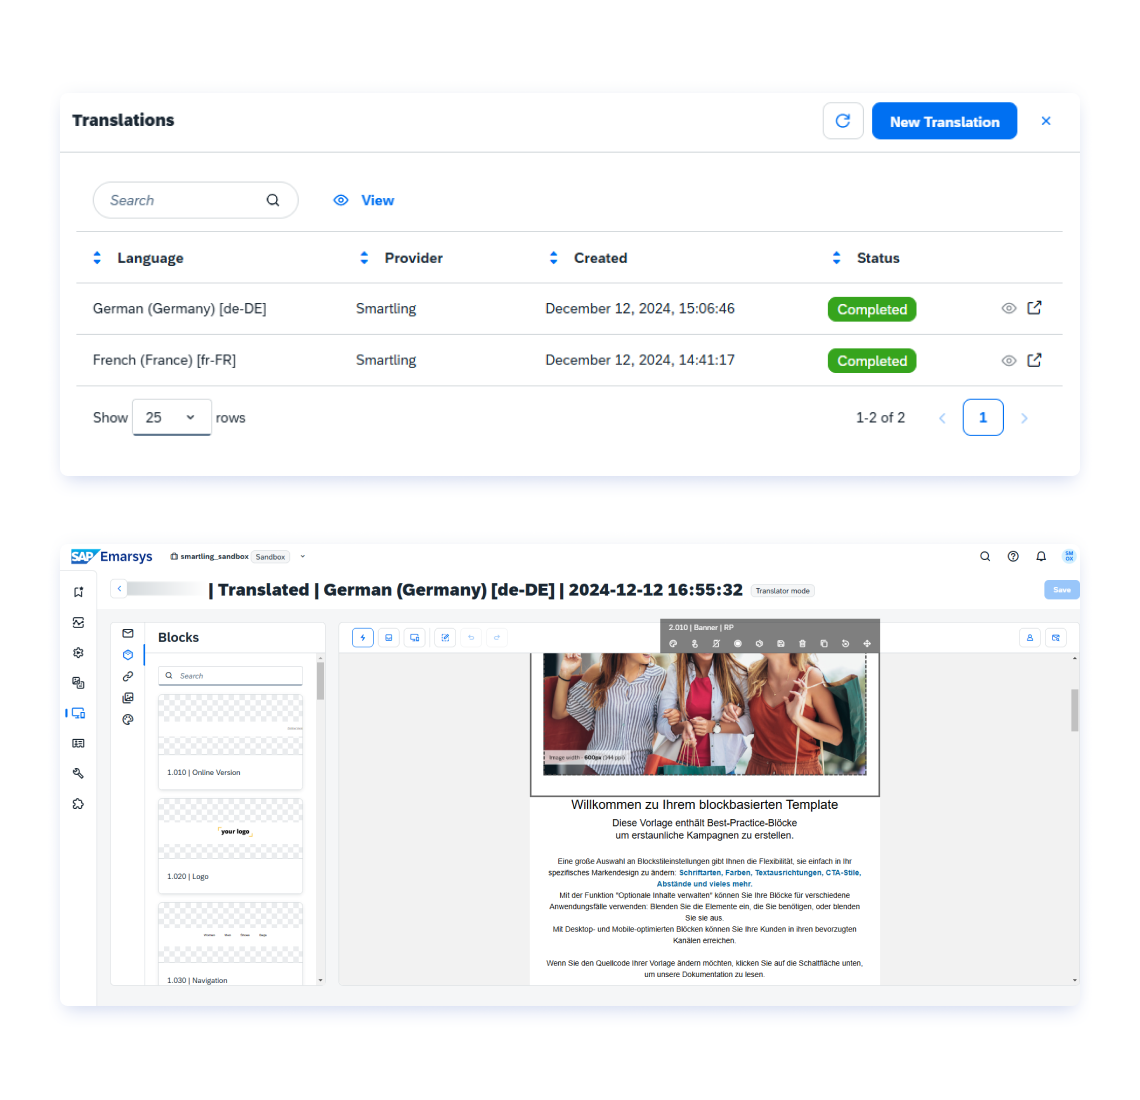The image size is (1140, 1100).
Task: Toggle preview eye for German row
Action: (1008, 308)
